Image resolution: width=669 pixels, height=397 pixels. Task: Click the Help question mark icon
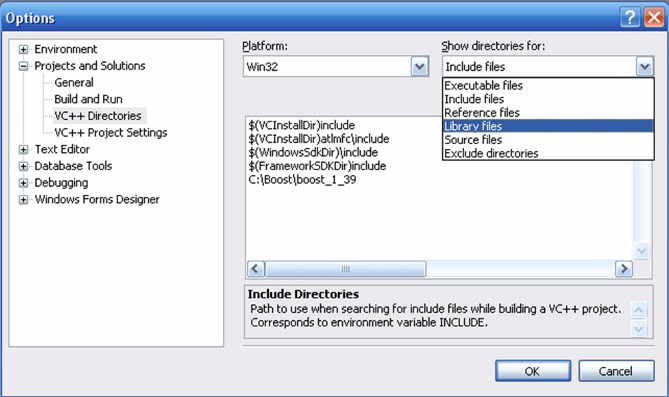630,18
